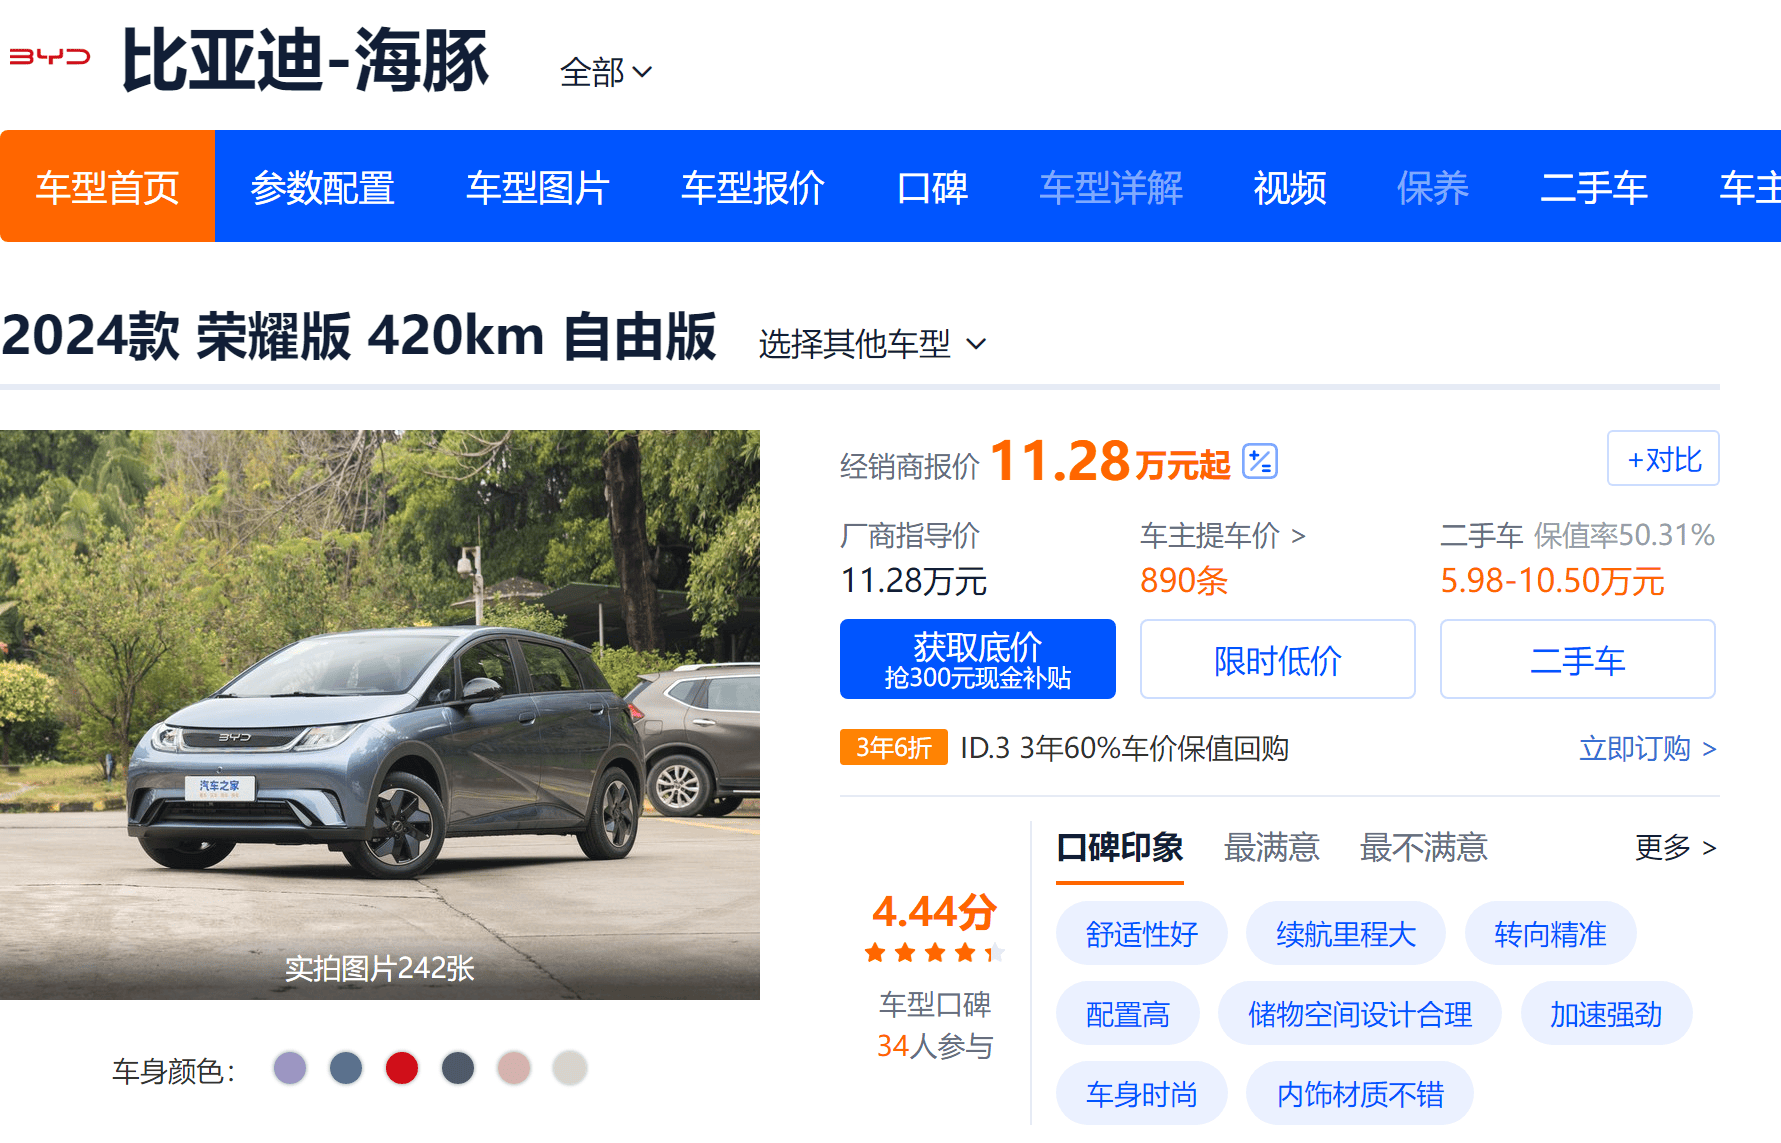The height and width of the screenshot is (1143, 1781).
Task: Click the 内饰材质不错 review tag
Action: 1359,1093
